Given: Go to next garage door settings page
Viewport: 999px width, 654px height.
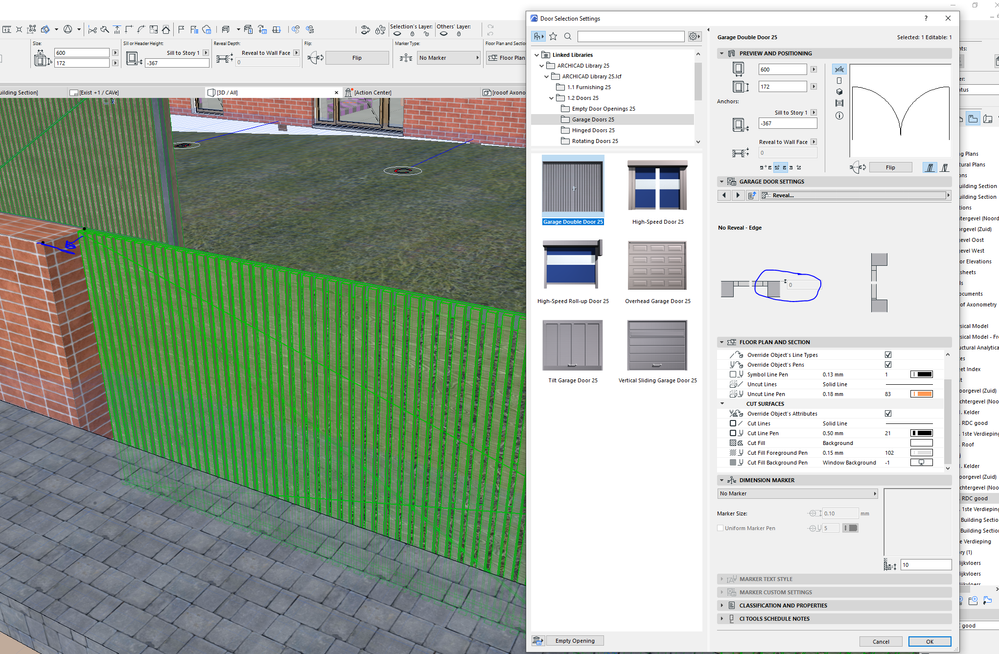Looking at the screenshot, I should (738, 195).
